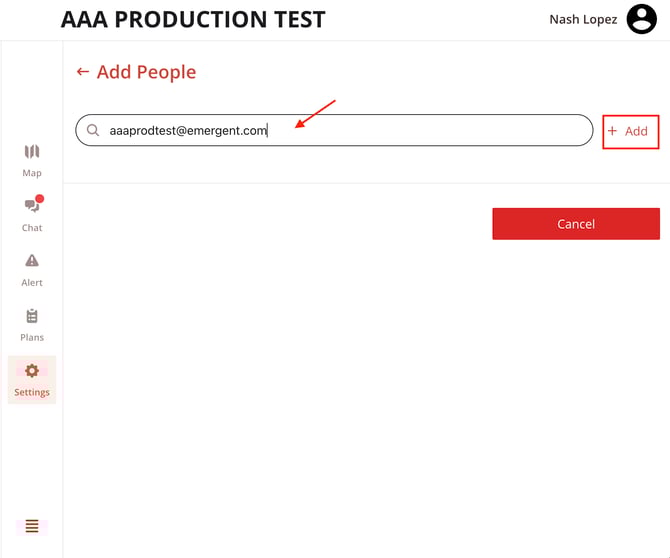Click the Nash Lopez username
This screenshot has width=670, height=558.
[x=583, y=19]
